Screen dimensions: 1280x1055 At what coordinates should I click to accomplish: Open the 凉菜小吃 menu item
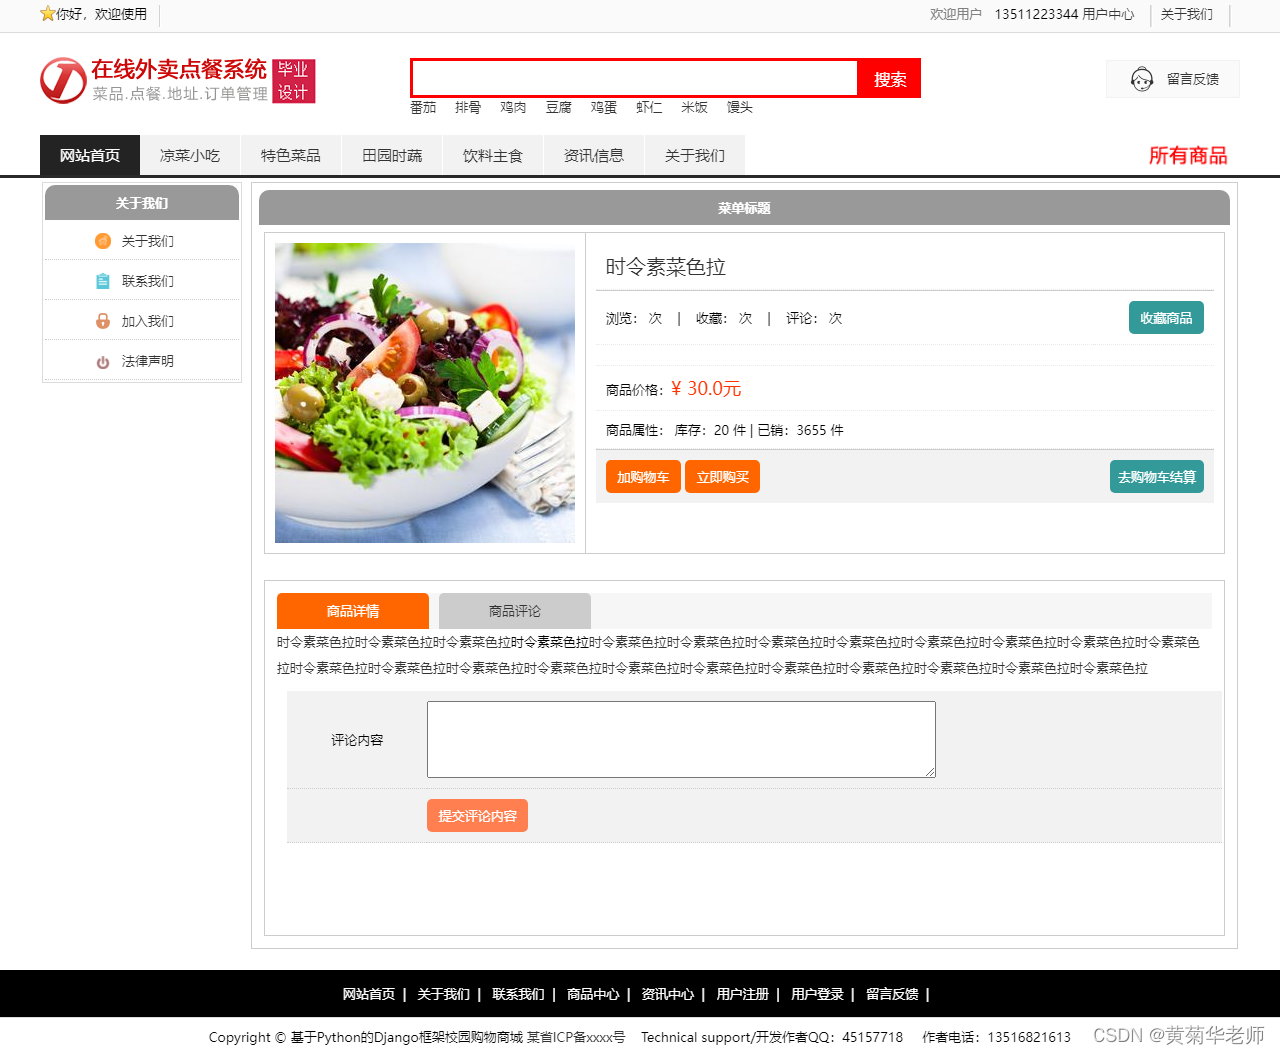click(190, 155)
